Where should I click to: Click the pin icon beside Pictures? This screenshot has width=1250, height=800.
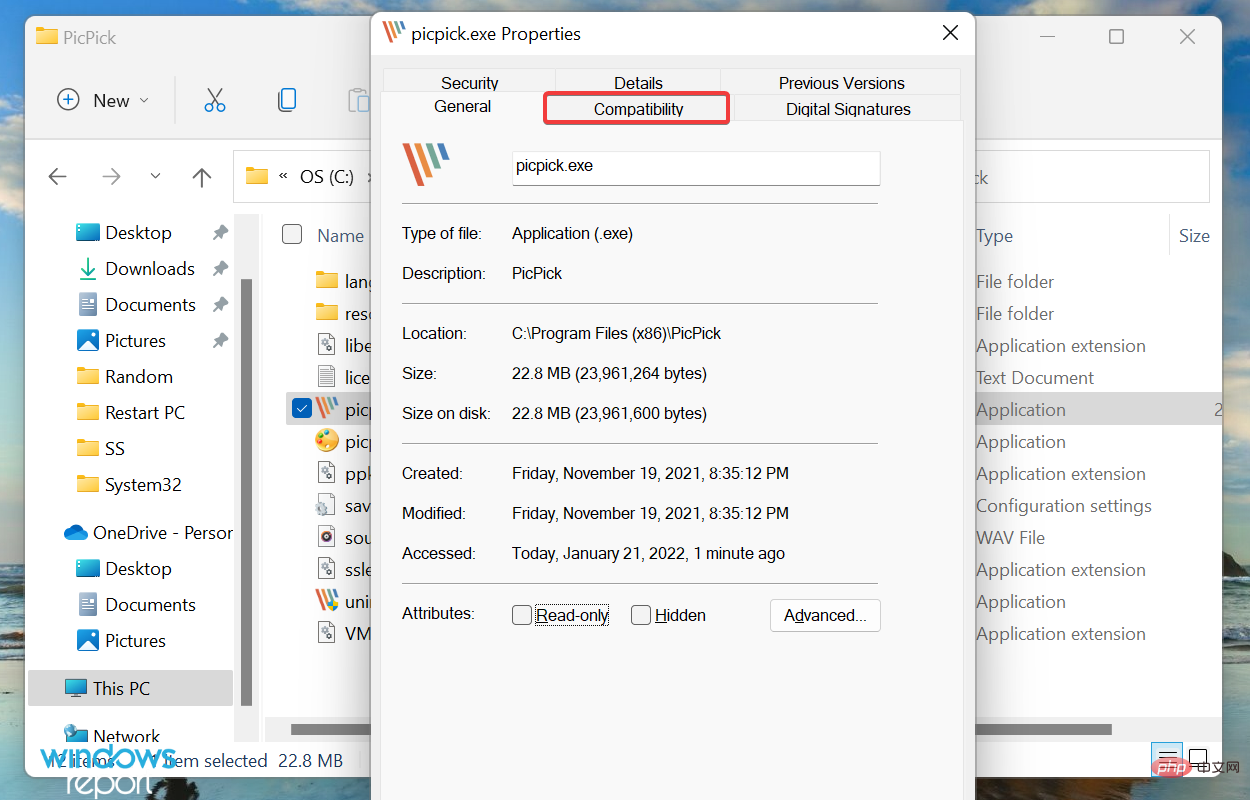(220, 340)
